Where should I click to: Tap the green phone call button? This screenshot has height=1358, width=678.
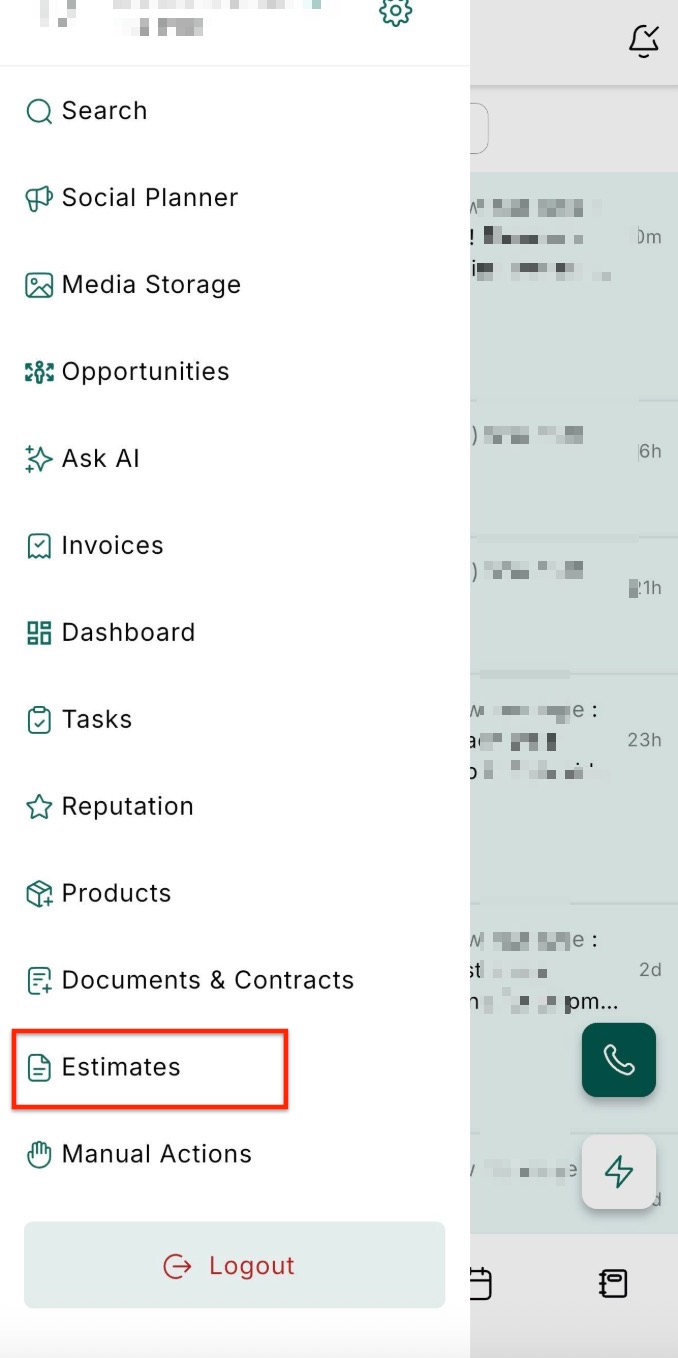619,1060
